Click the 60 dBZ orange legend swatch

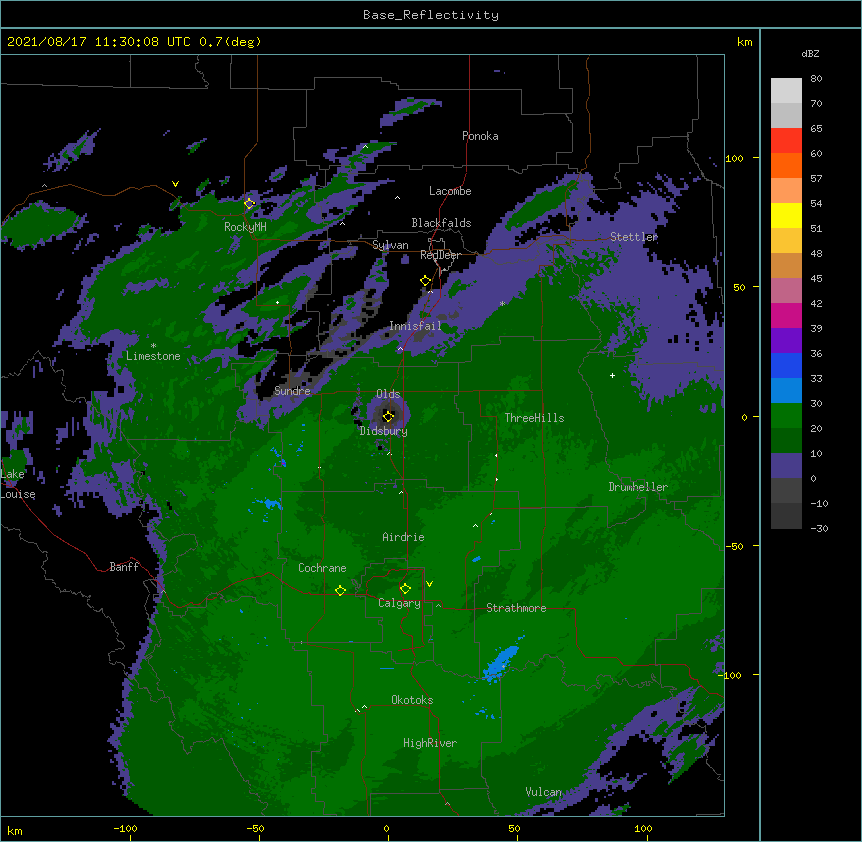coord(786,165)
